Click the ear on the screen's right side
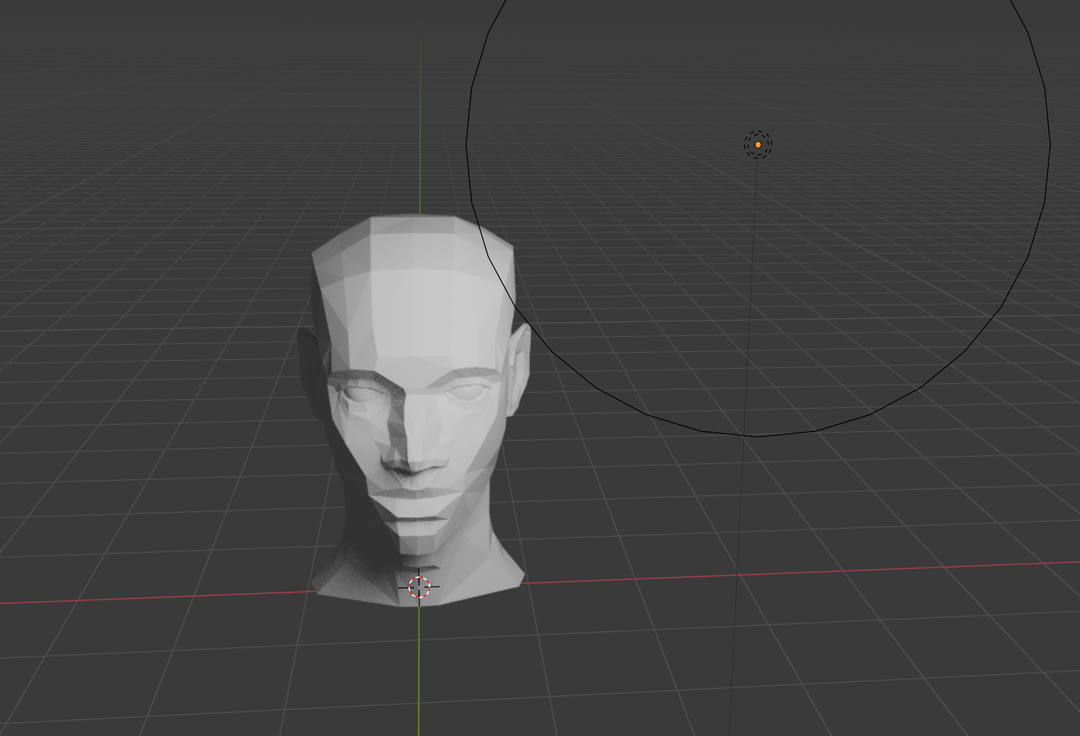The height and width of the screenshot is (736, 1080). (519, 365)
